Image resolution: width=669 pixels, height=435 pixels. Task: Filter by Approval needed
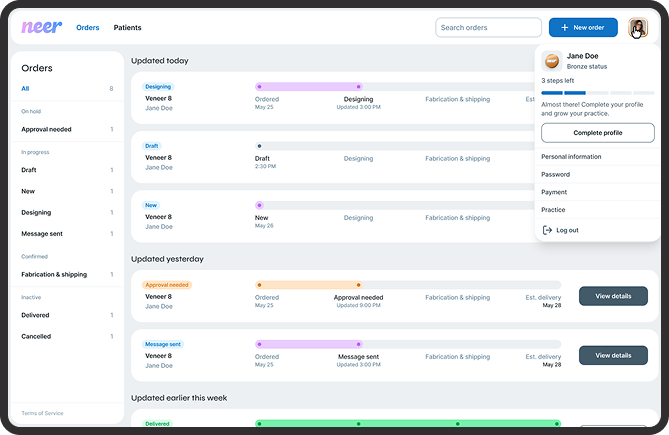pos(67,129)
